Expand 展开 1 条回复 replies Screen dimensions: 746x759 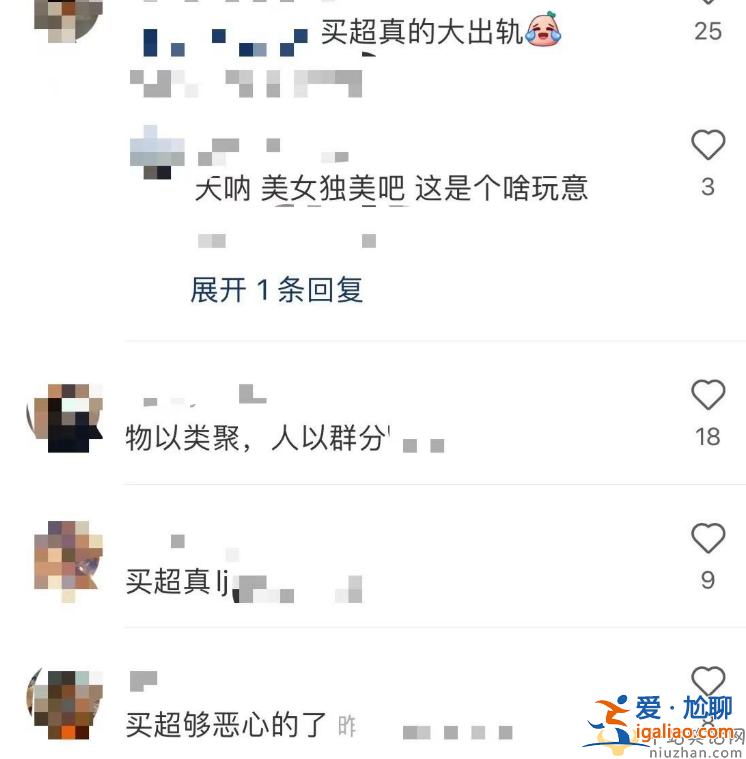tap(276, 290)
